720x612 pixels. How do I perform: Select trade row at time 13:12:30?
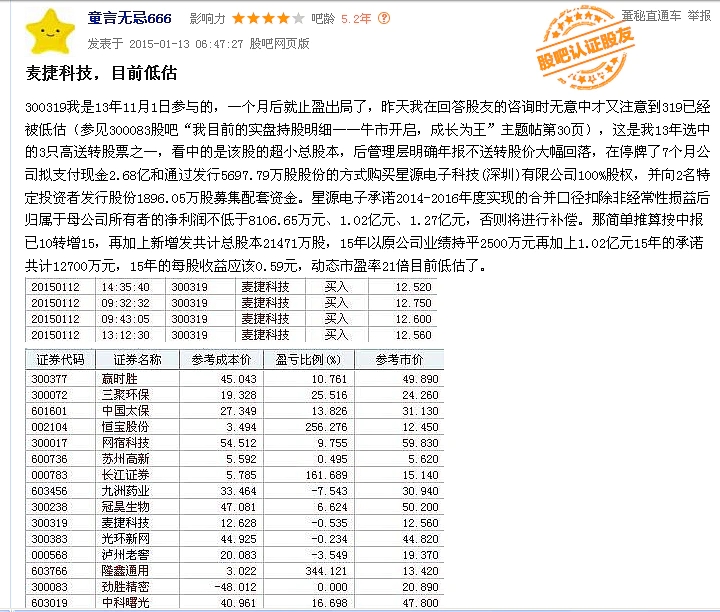[231, 335]
